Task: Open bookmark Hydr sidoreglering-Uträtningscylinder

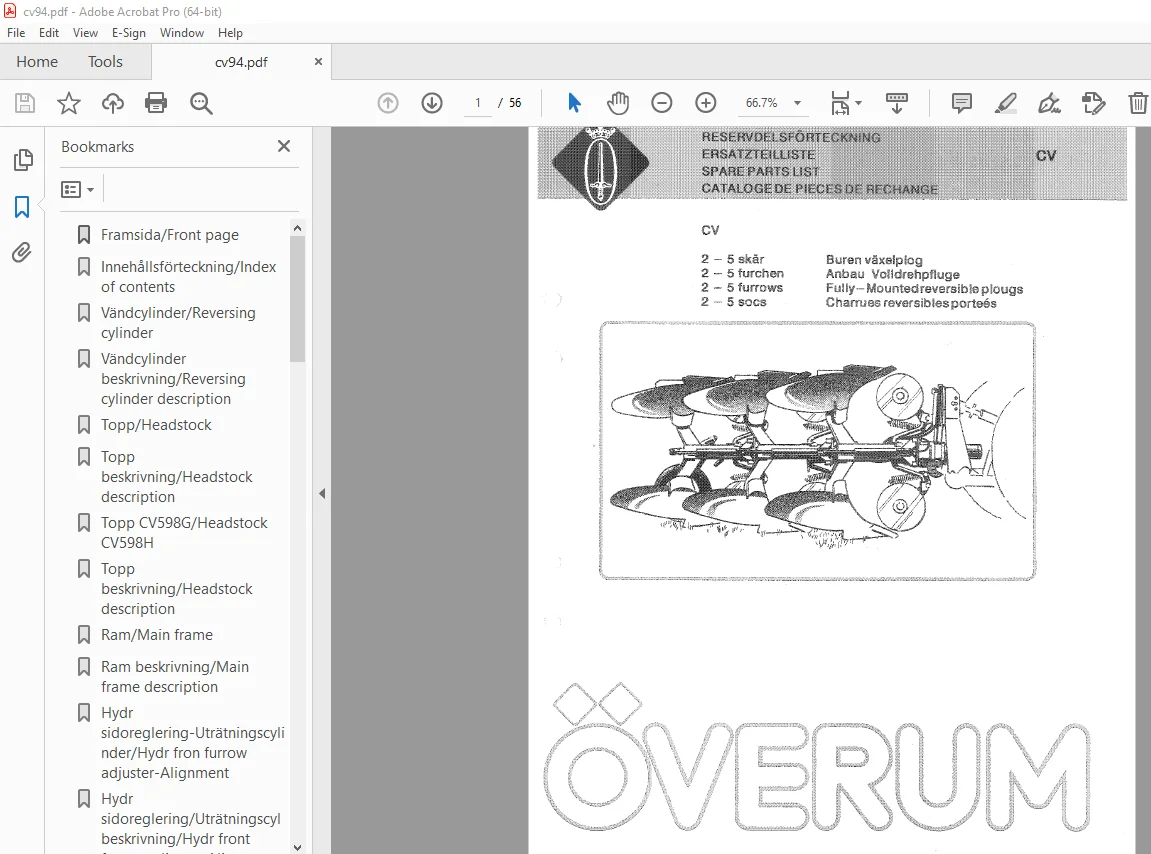Action: (192, 743)
